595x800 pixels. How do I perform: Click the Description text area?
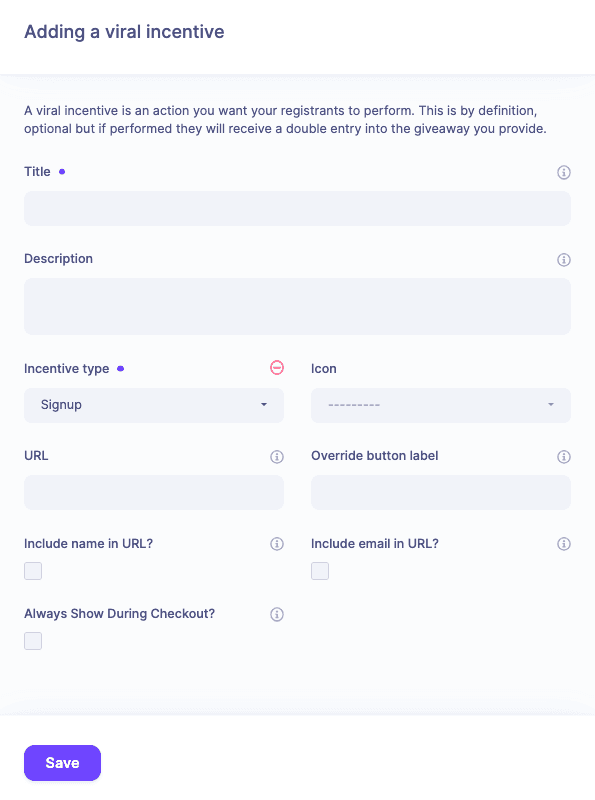(297, 305)
